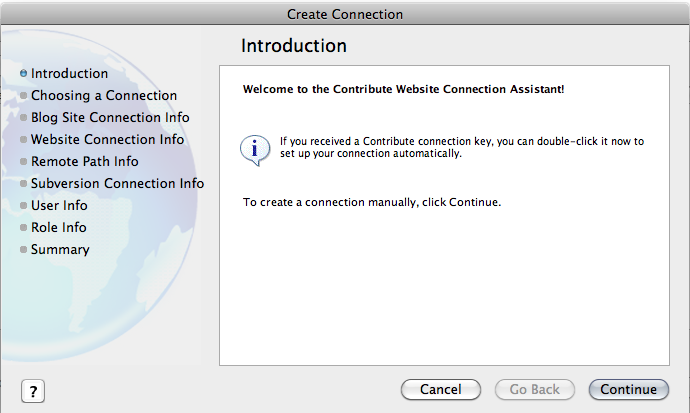The image size is (690, 413).
Task: Select the Choosing a Connection step
Action: coord(104,95)
